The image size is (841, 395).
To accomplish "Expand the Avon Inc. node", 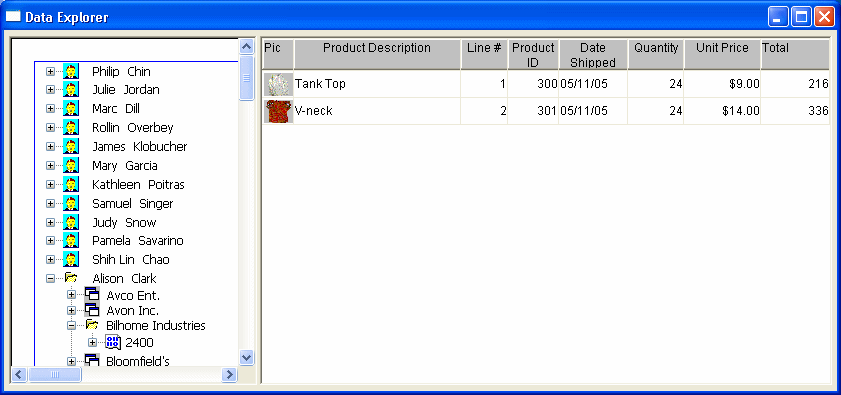I will click(71, 310).
